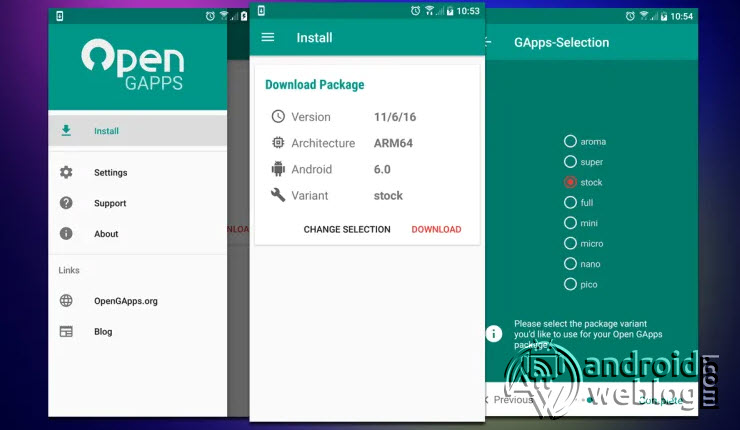Click the Blog page icon
Image resolution: width=740 pixels, height=430 pixels.
(66, 331)
